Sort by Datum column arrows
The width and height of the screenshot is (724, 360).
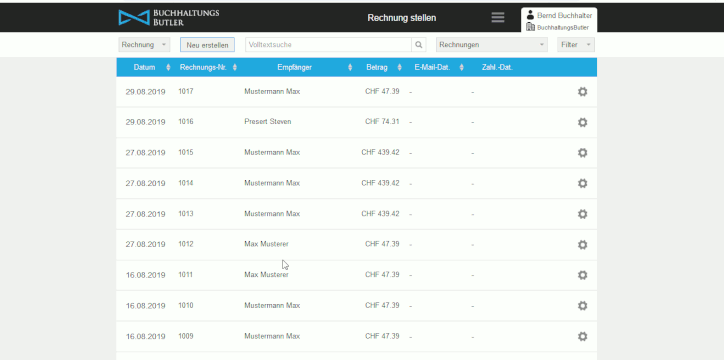click(x=168, y=68)
